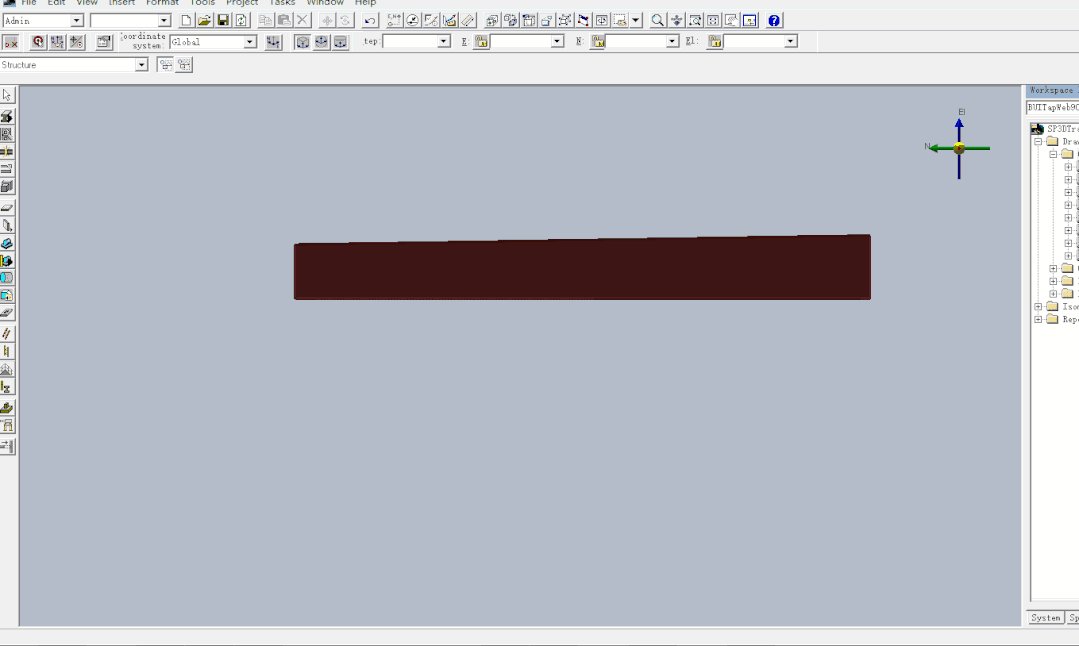Screen dimensions: 1079x646
Task: Switch to the System tab
Action: 1045,618
